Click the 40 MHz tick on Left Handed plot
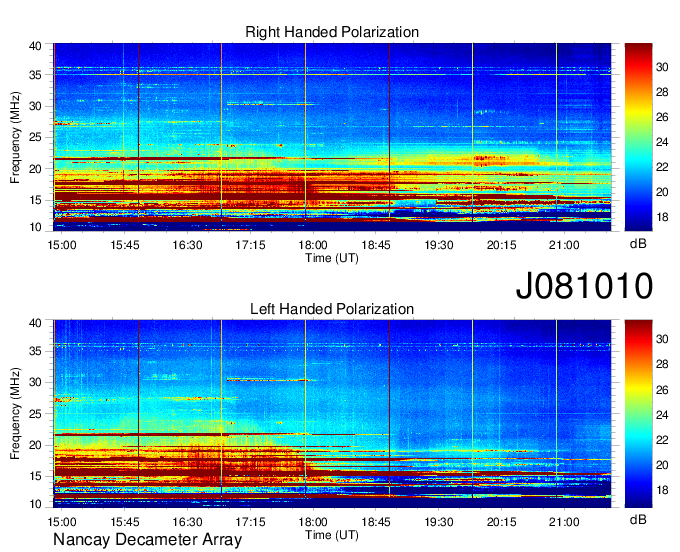 point(35,323)
